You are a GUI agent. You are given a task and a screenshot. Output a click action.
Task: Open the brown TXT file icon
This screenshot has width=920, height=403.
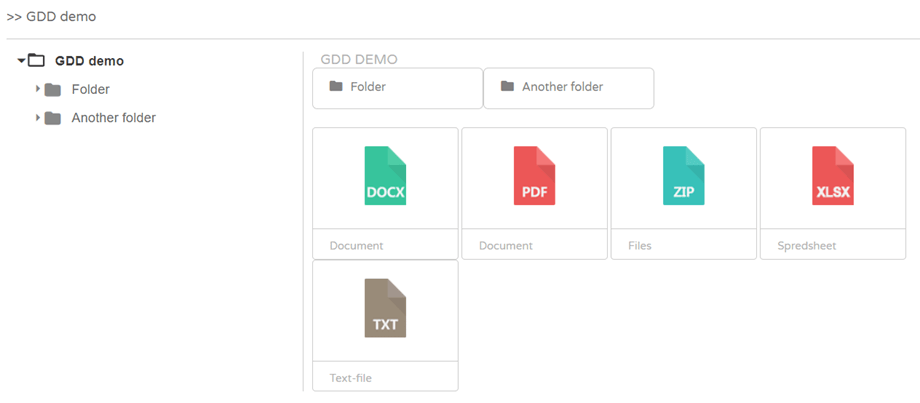[x=385, y=309]
